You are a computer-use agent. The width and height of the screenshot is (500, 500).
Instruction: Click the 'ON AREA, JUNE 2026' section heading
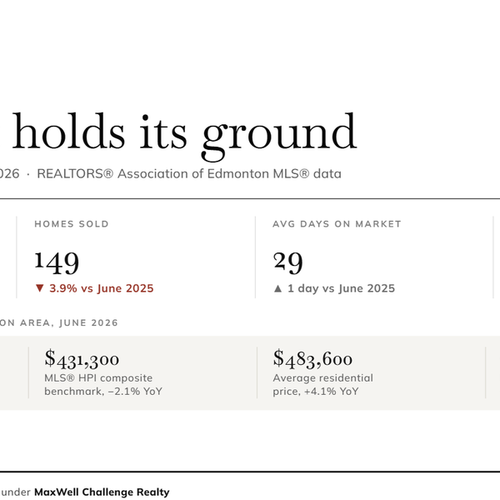[59, 323]
